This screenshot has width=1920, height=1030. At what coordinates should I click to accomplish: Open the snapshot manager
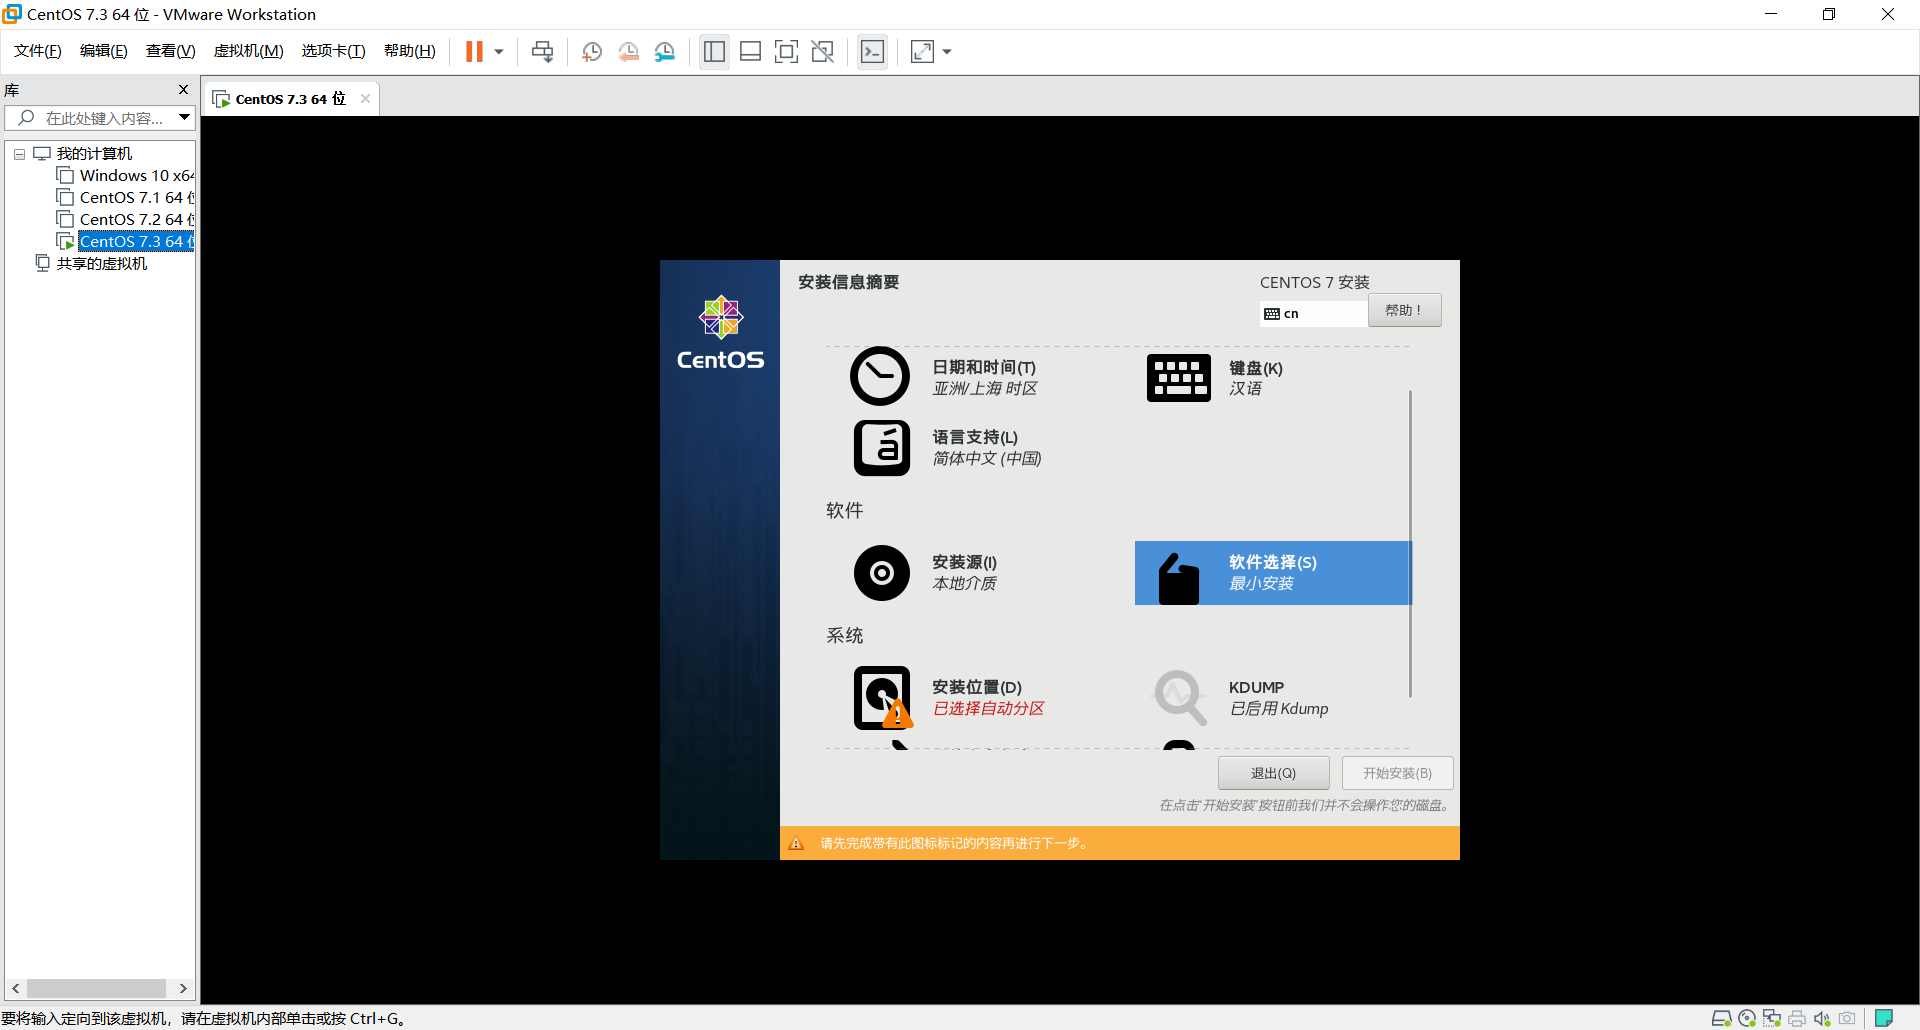pos(665,52)
